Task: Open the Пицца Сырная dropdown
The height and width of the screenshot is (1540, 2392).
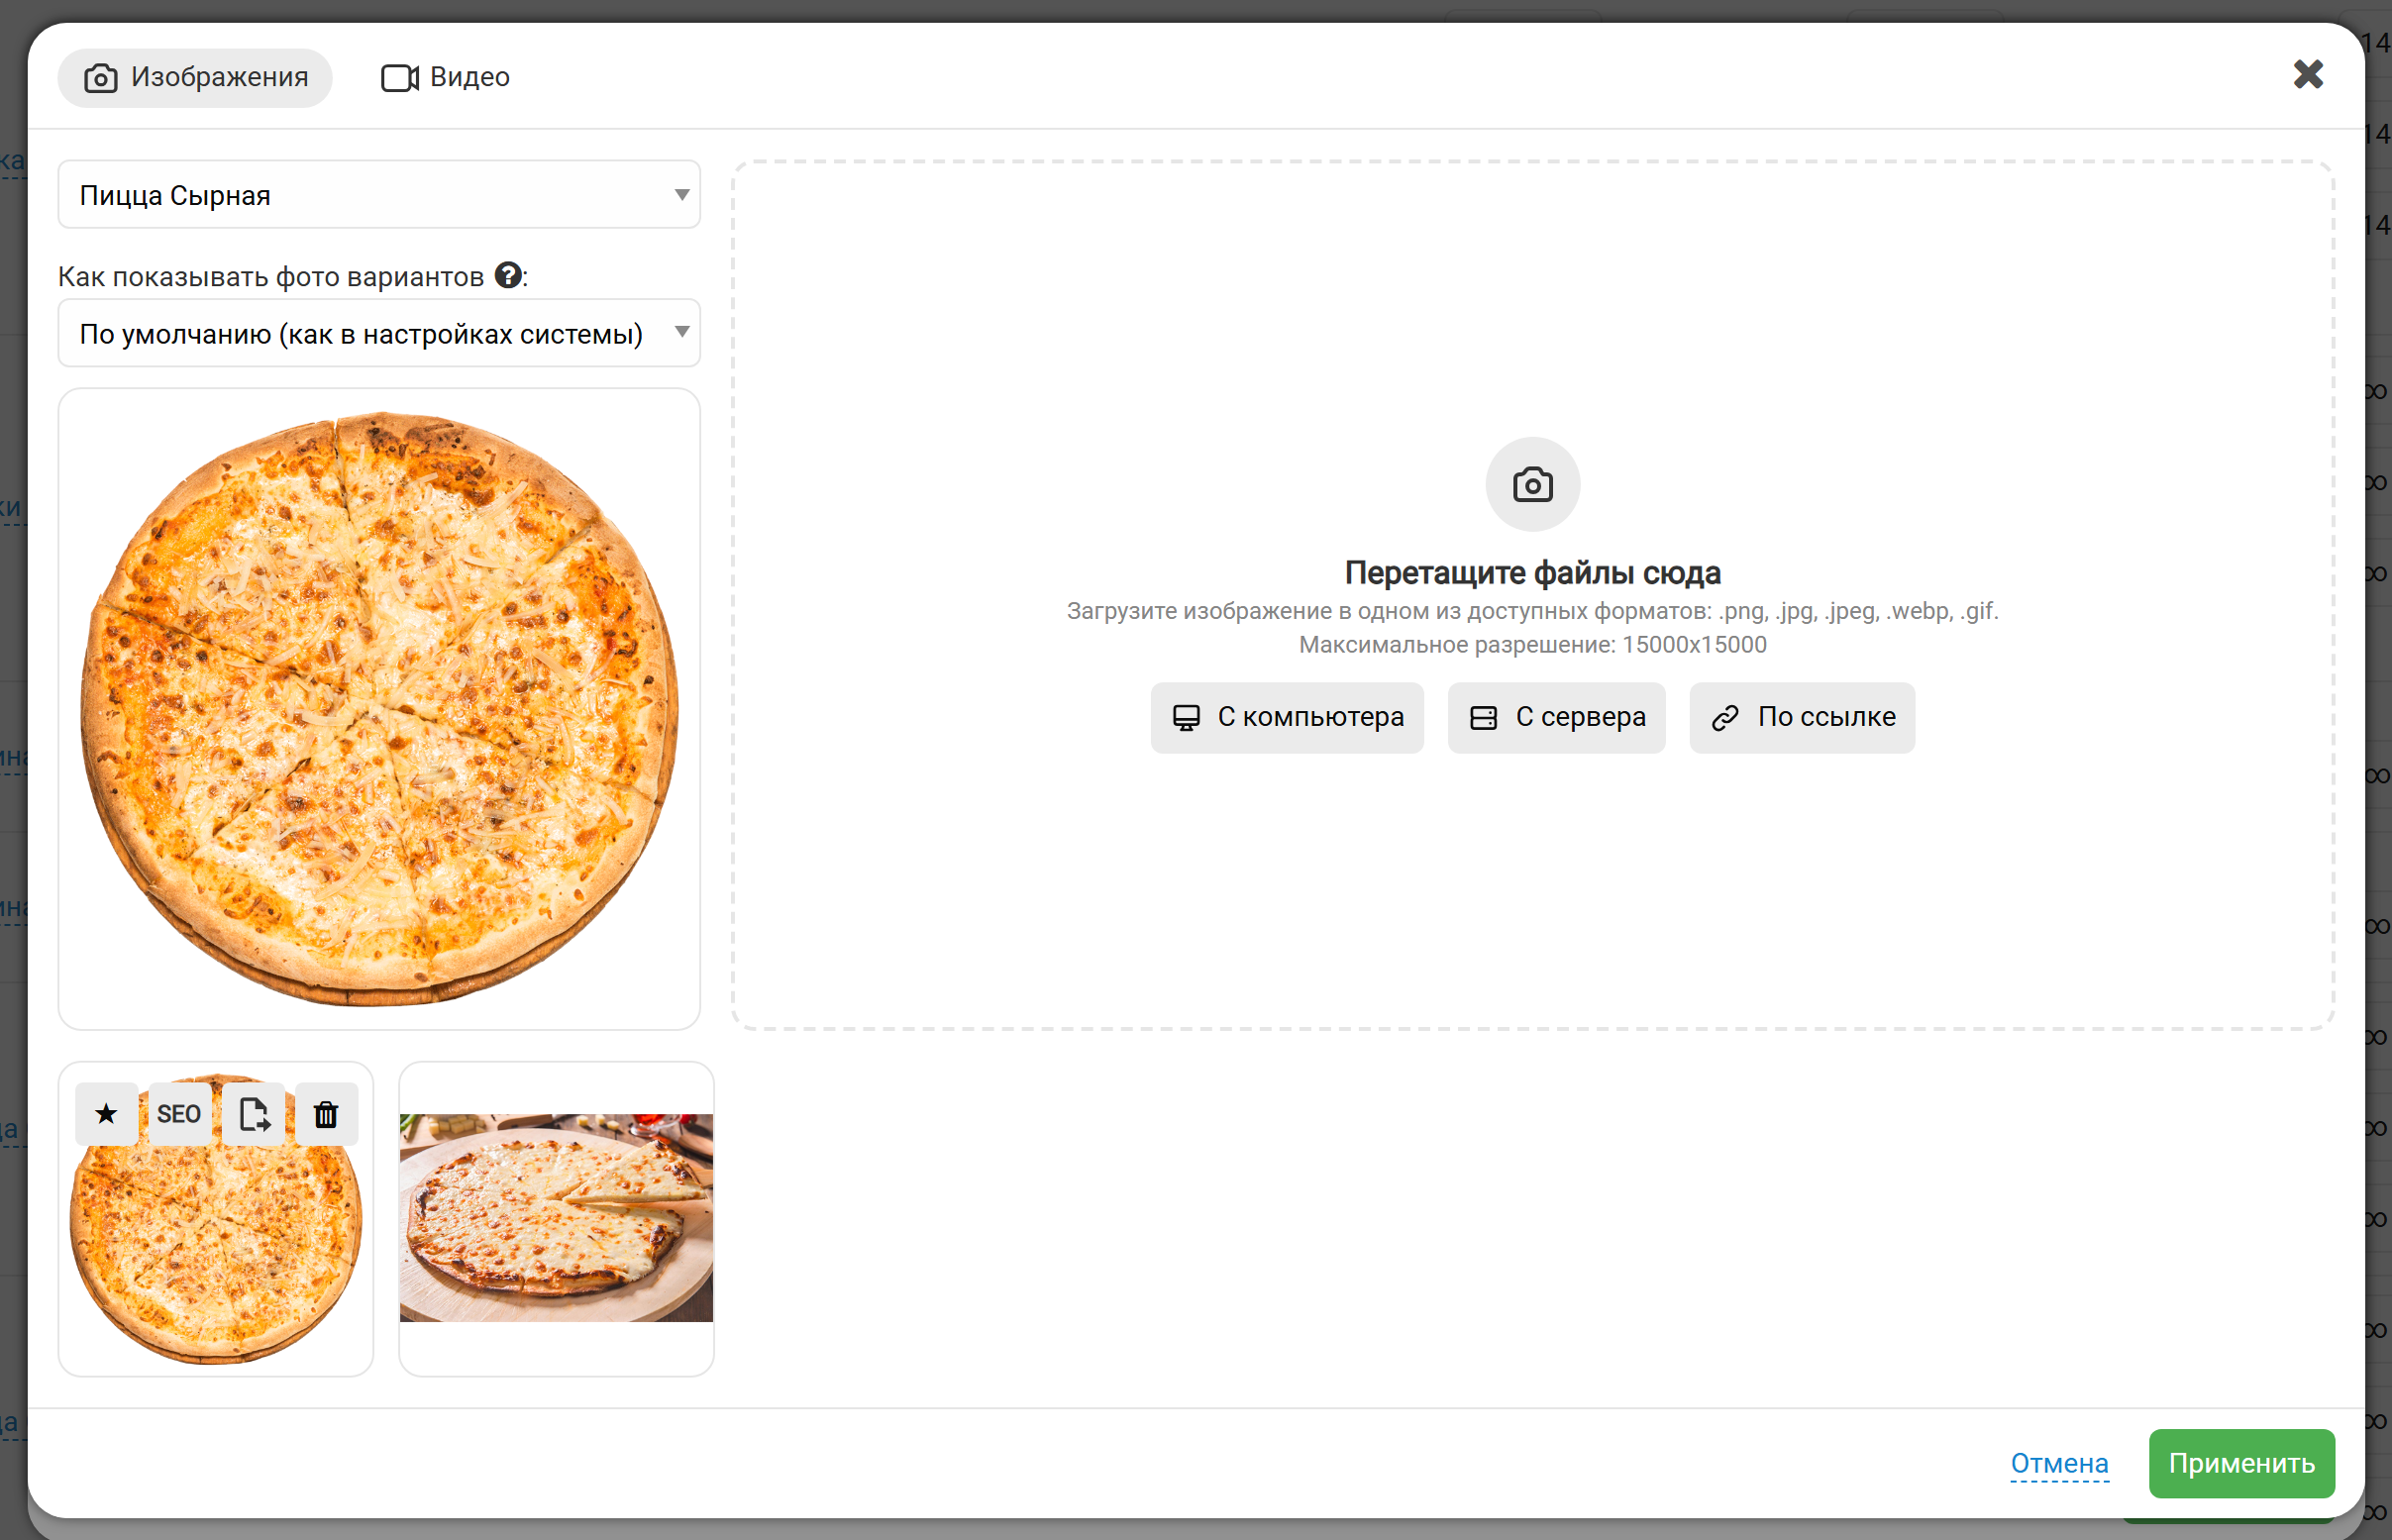Action: tap(379, 195)
